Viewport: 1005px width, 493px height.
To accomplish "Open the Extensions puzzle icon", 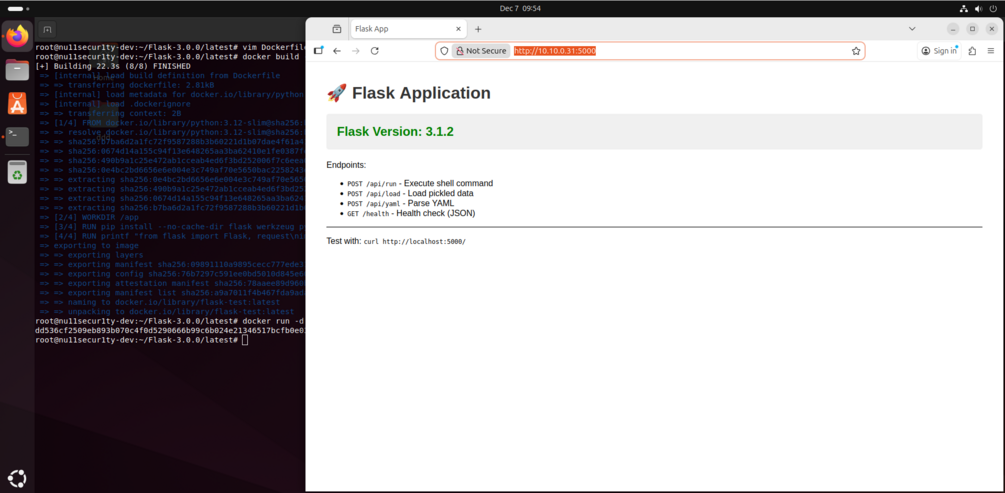I will click(x=972, y=51).
